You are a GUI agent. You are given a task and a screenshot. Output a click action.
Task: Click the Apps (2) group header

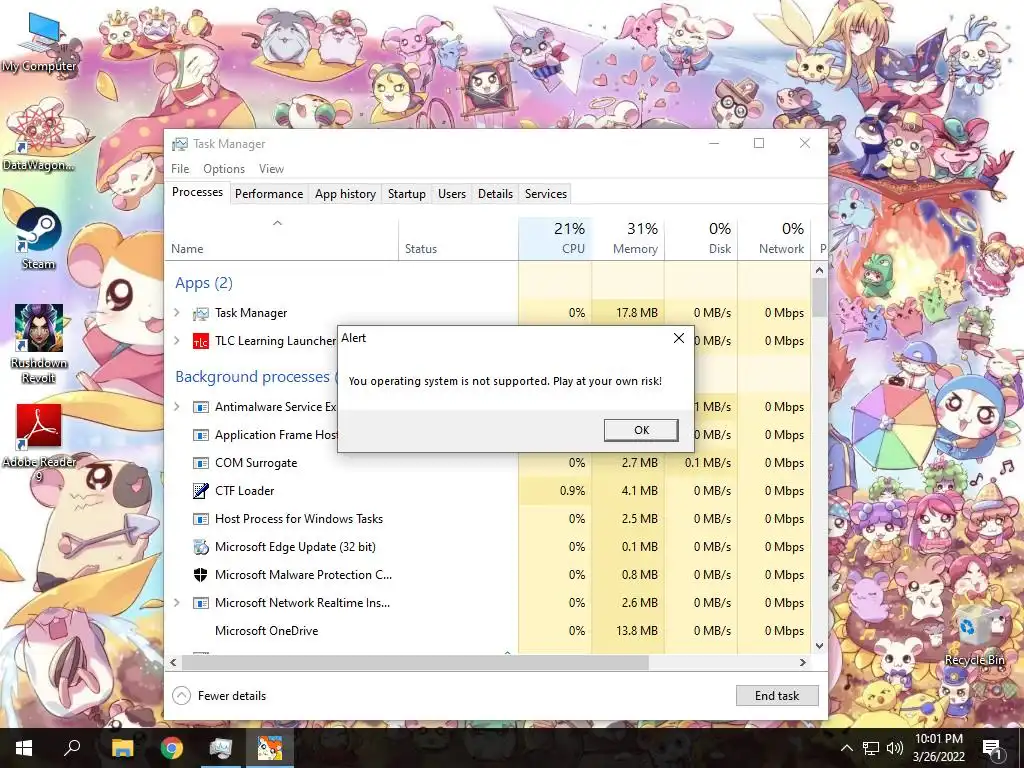click(204, 283)
